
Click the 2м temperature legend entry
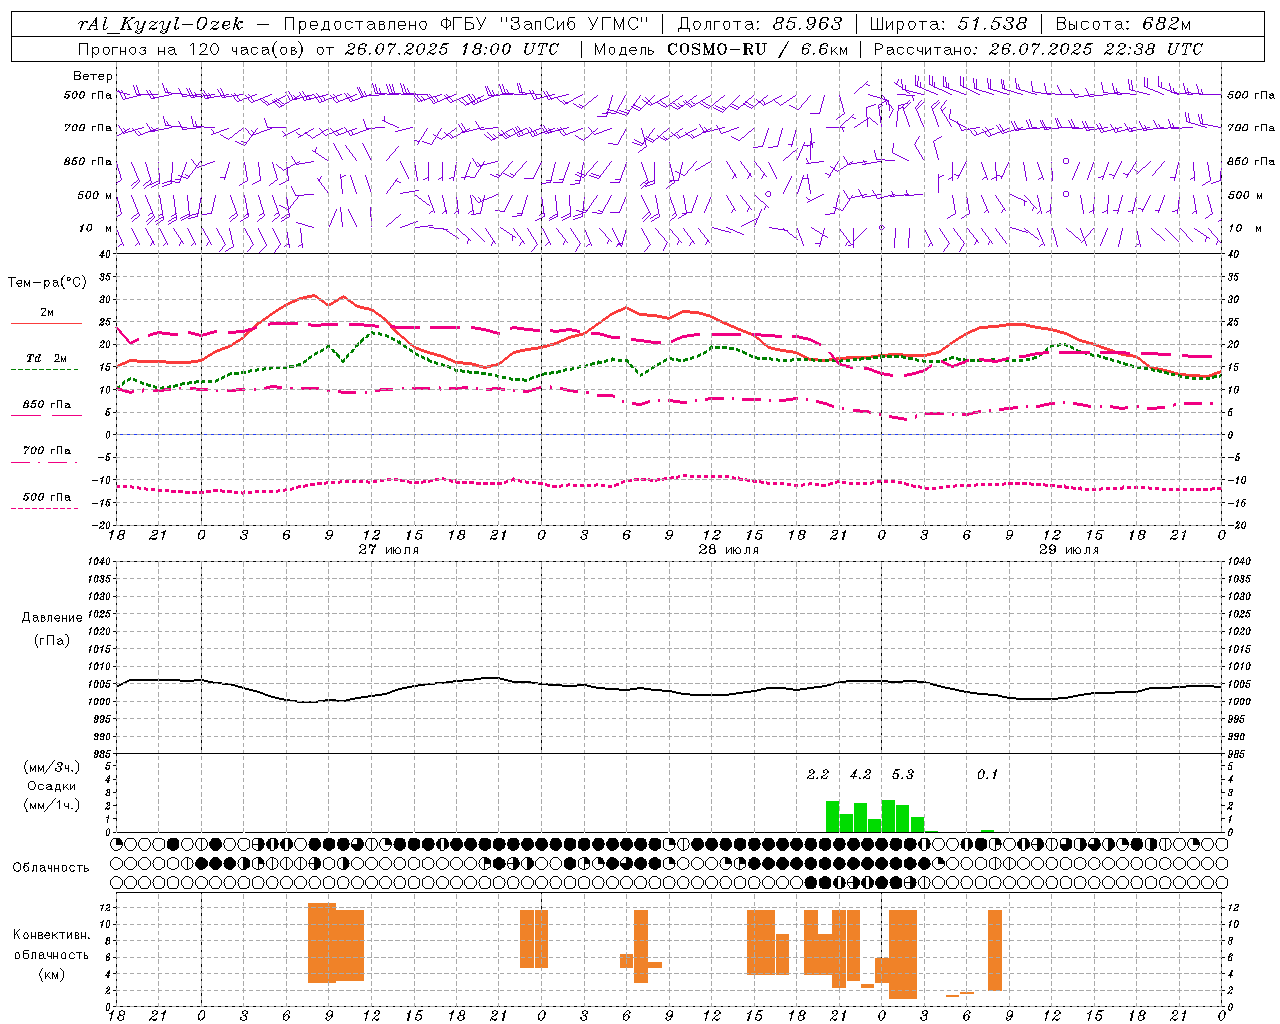click(x=47, y=313)
